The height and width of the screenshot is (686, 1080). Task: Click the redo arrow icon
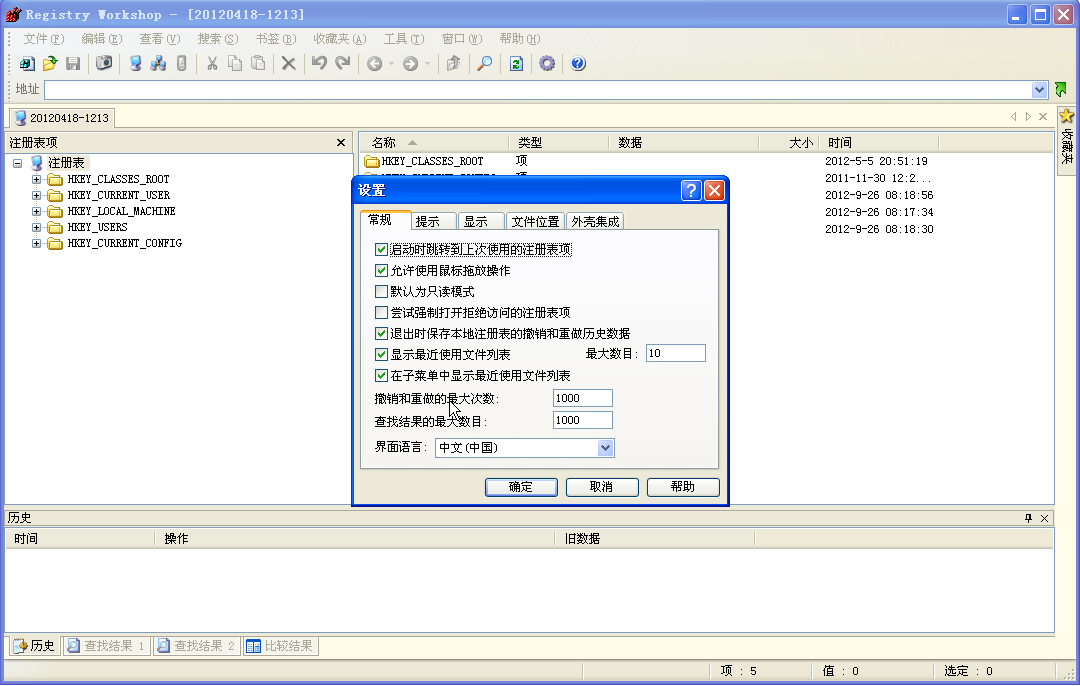click(x=342, y=64)
